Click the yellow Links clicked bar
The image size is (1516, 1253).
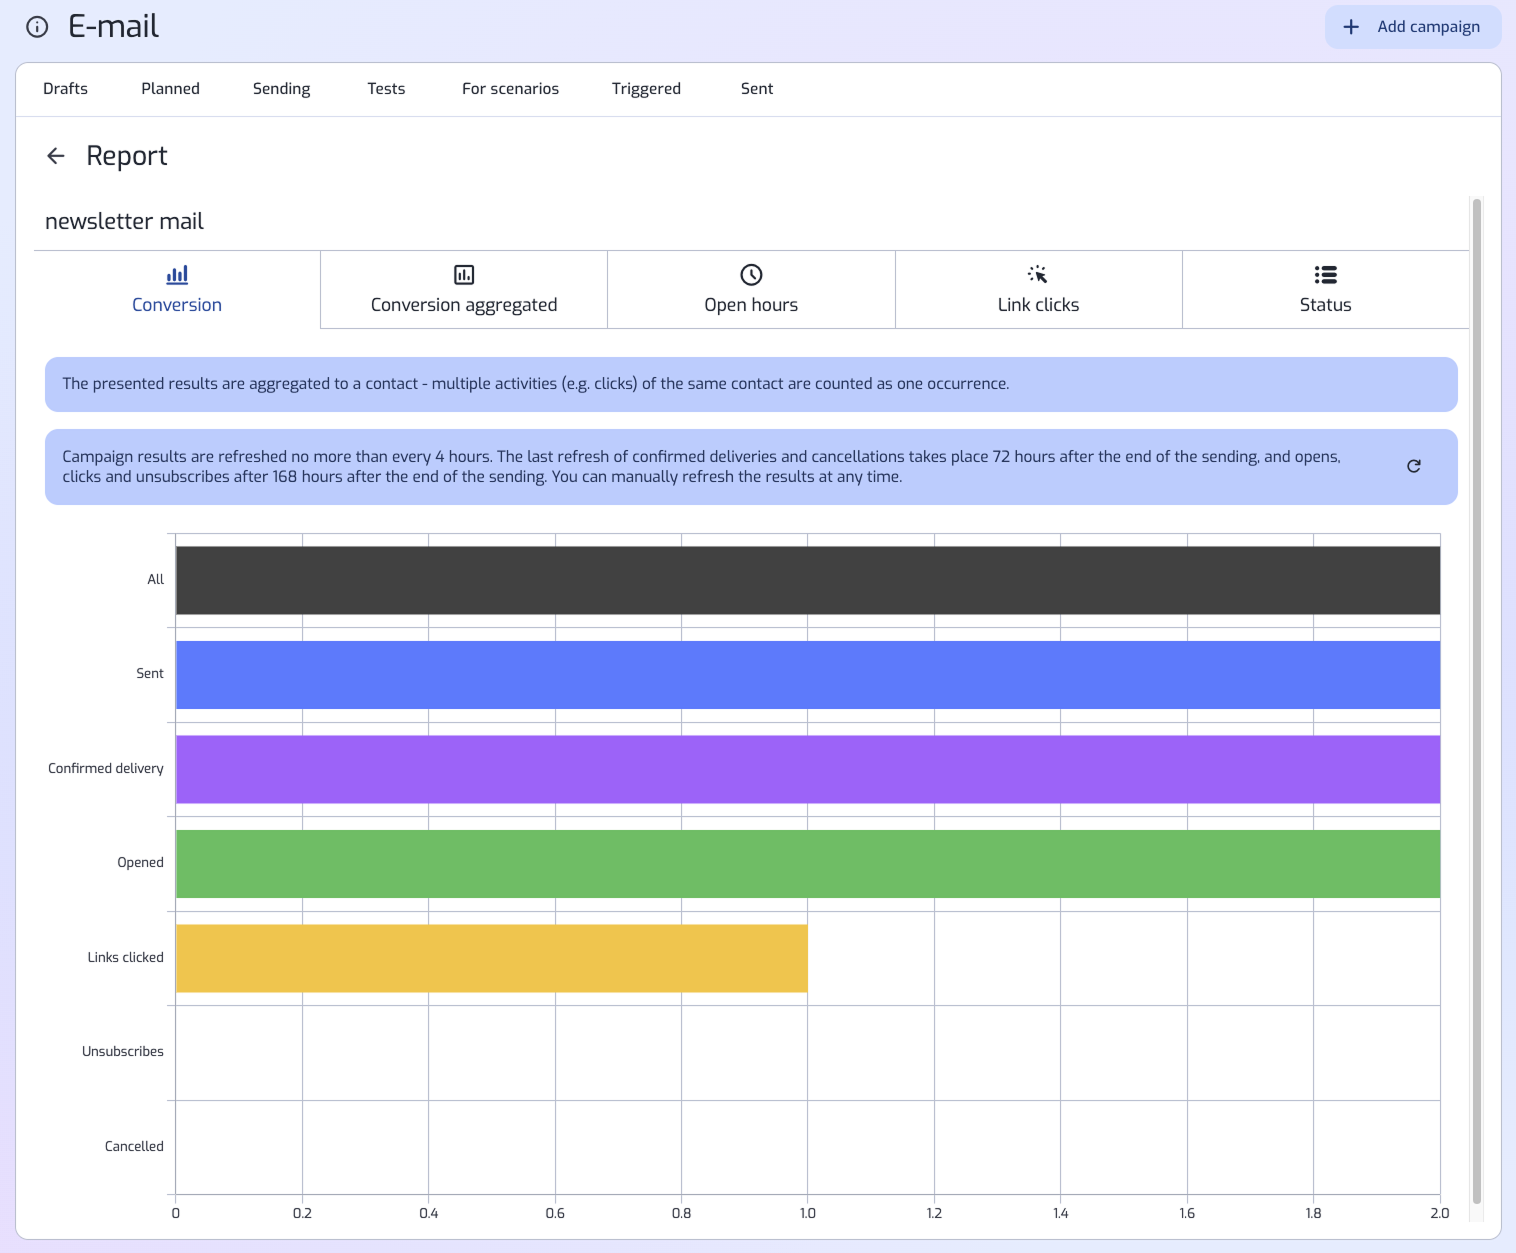point(492,958)
